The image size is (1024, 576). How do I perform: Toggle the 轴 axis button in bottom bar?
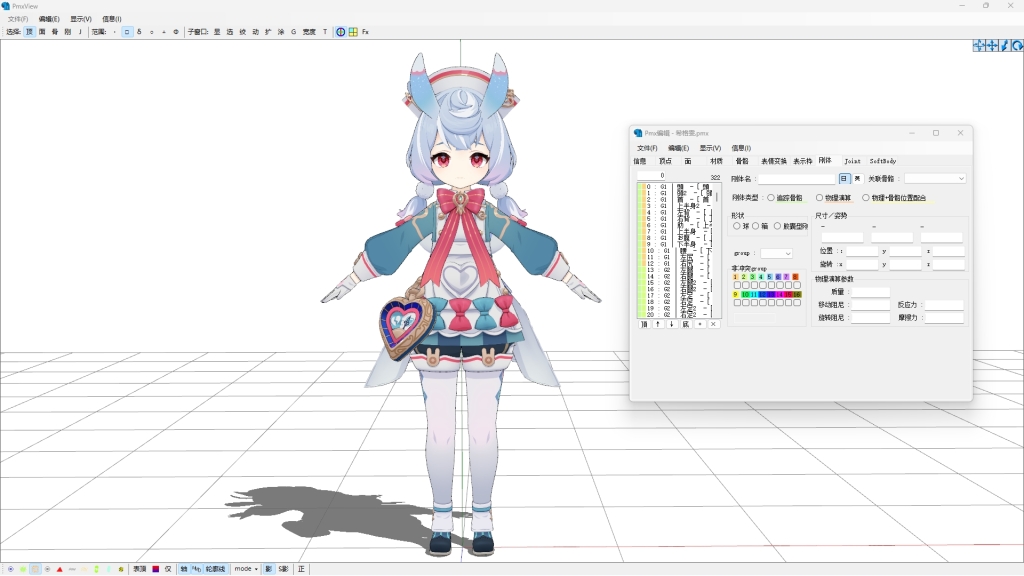click(184, 569)
